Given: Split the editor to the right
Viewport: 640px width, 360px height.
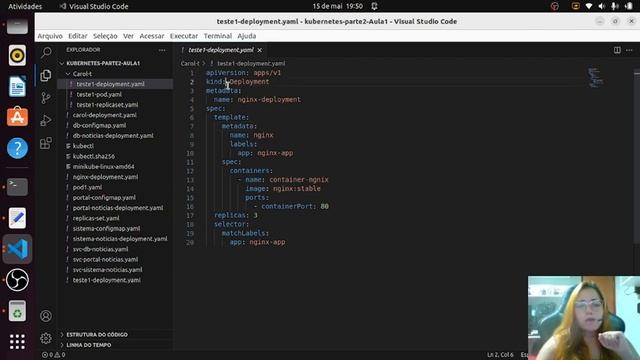Looking at the screenshot, I should tap(617, 50).
